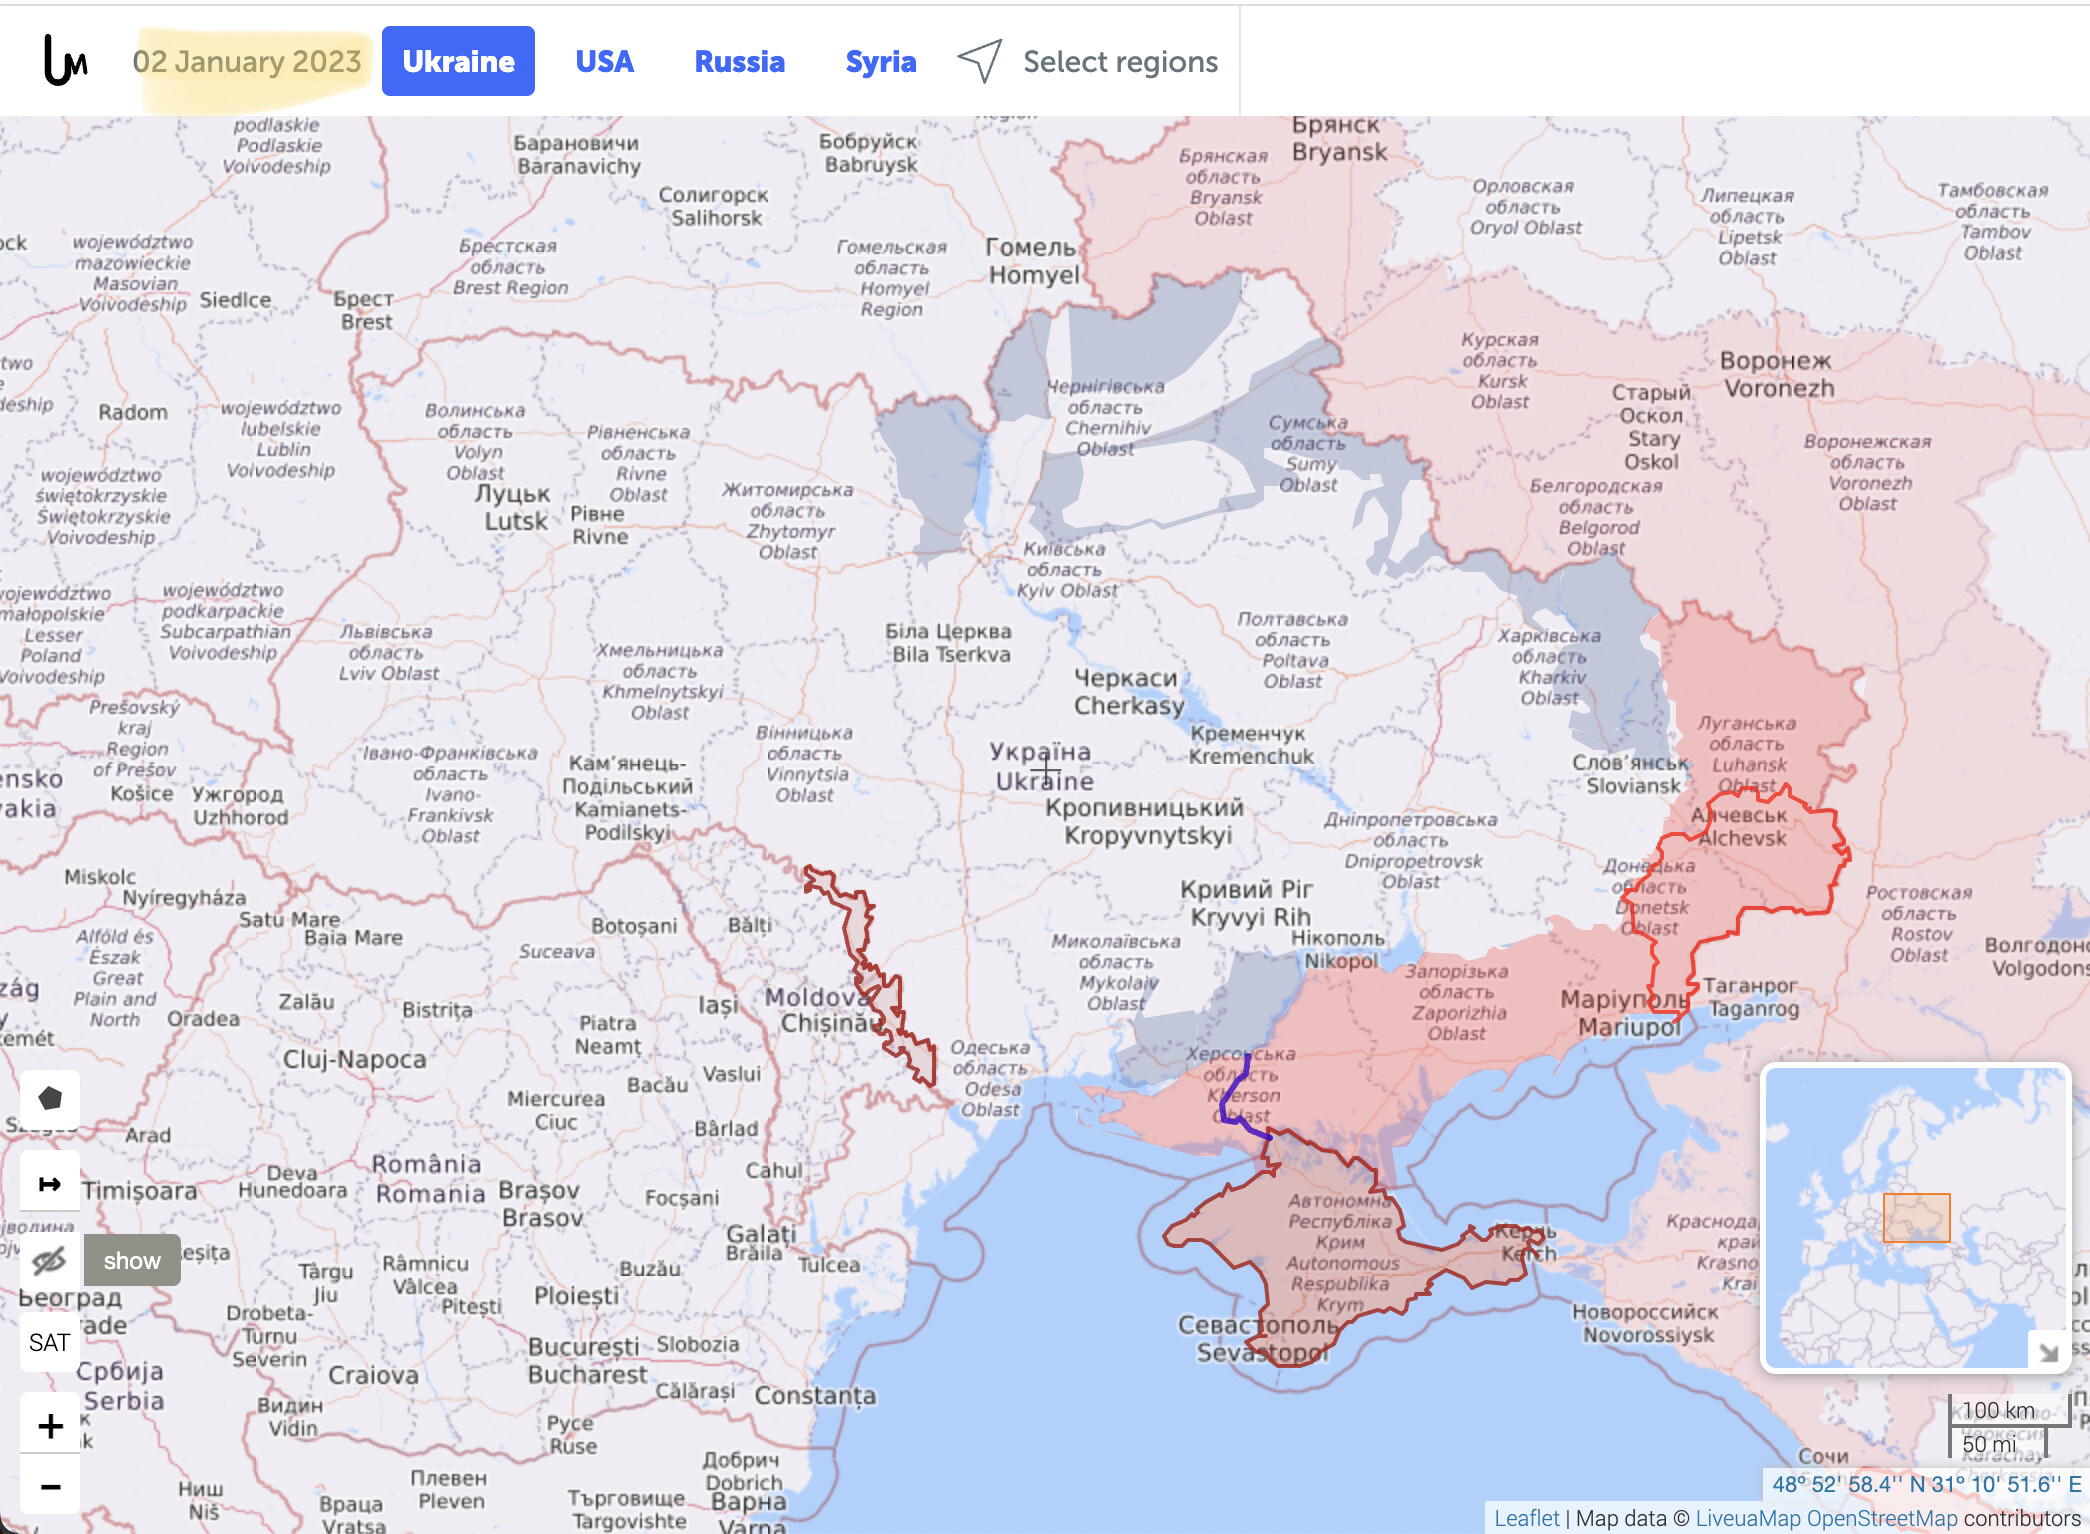The height and width of the screenshot is (1534, 2090).
Task: Select the polygon draw tool
Action: tap(50, 1098)
